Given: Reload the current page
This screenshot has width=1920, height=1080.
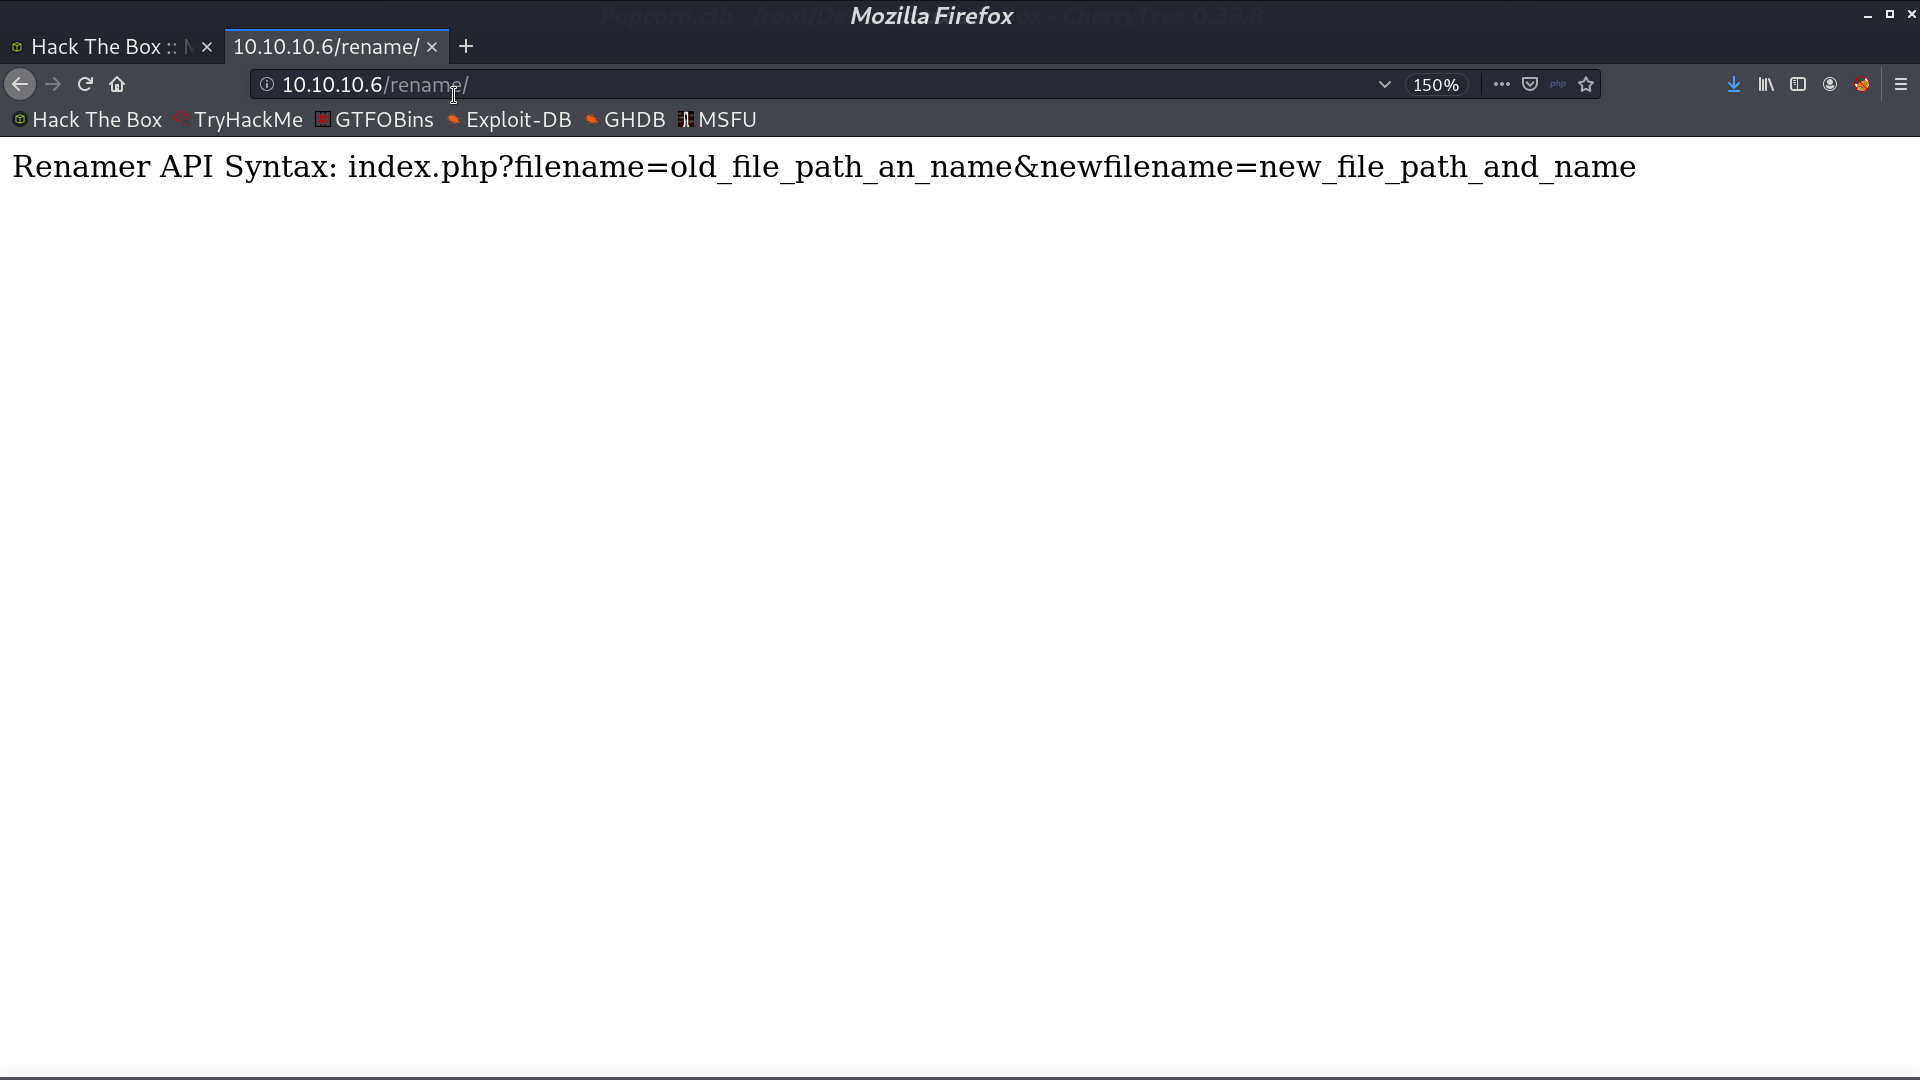Looking at the screenshot, I should click(85, 85).
